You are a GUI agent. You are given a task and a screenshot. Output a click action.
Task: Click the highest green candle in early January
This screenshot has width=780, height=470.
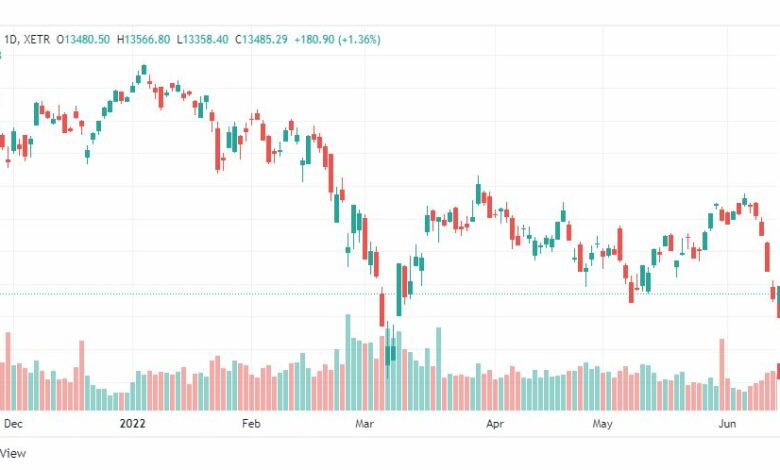(x=144, y=70)
